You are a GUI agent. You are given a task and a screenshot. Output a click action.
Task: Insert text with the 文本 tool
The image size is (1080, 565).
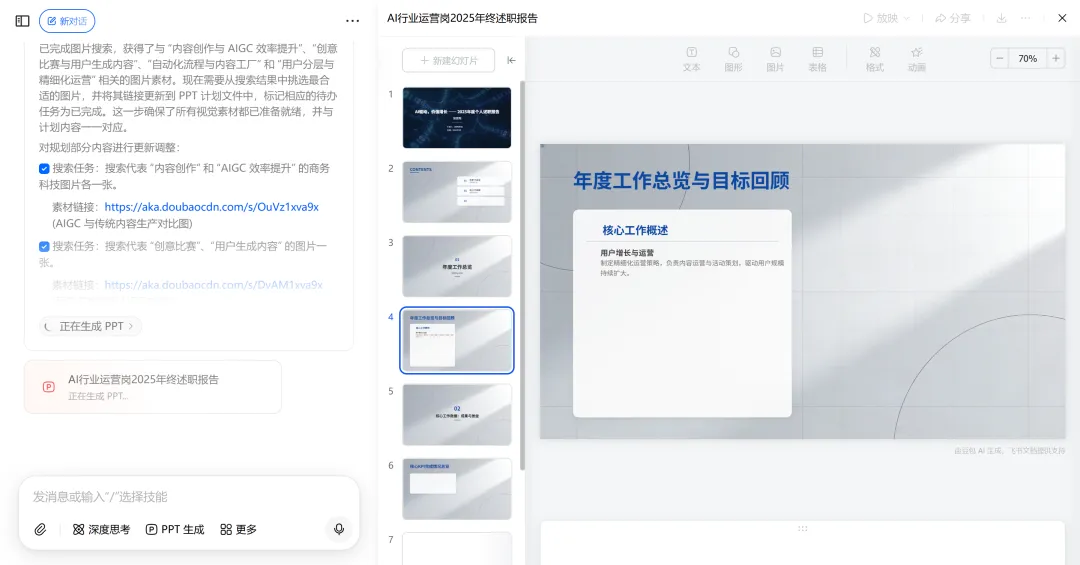click(x=692, y=59)
